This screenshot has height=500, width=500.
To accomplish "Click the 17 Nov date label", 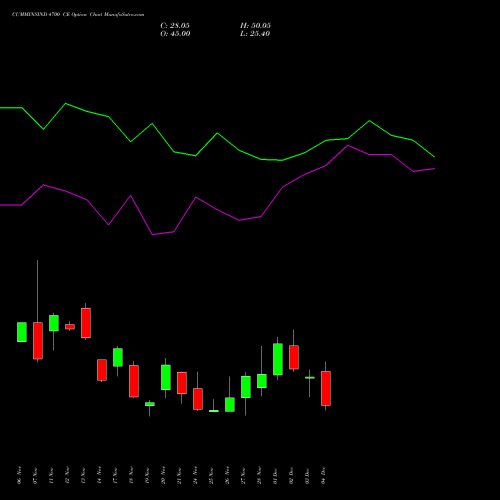I will pyautogui.click(x=115, y=475).
